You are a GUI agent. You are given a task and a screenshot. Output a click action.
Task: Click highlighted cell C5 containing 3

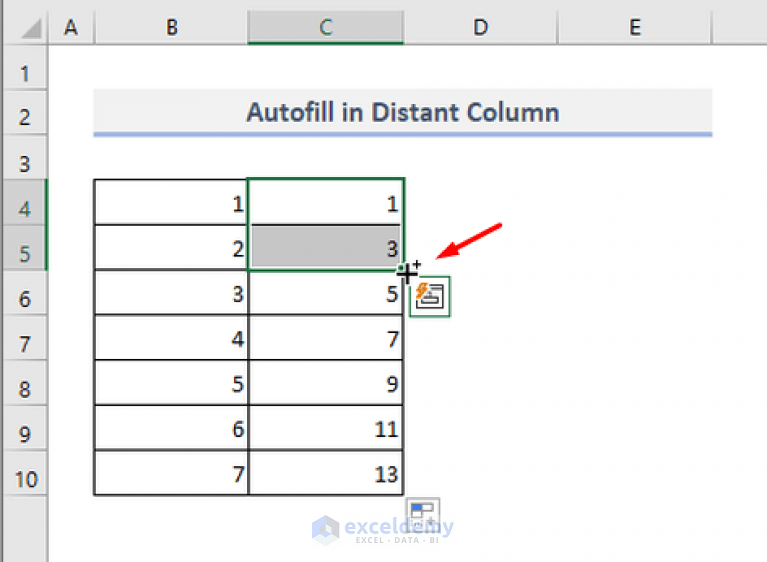[326, 247]
